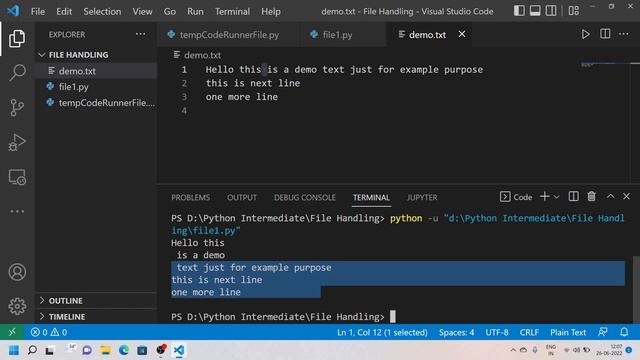Switch to file1.py editor tab
The width and height of the screenshot is (640, 360).
[343, 35]
